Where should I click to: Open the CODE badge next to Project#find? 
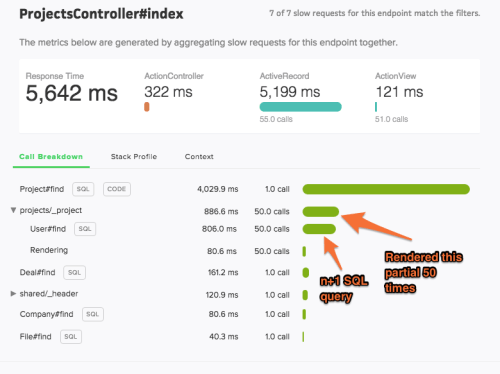[x=117, y=189]
